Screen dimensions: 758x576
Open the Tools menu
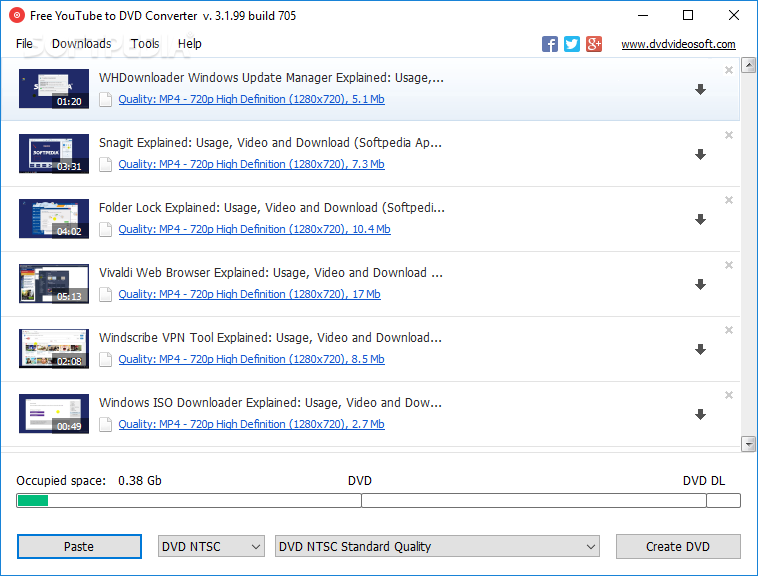(145, 44)
